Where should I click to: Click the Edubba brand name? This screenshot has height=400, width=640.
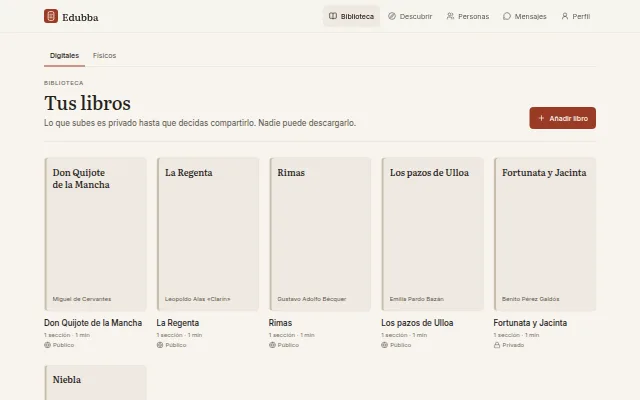click(80, 17)
